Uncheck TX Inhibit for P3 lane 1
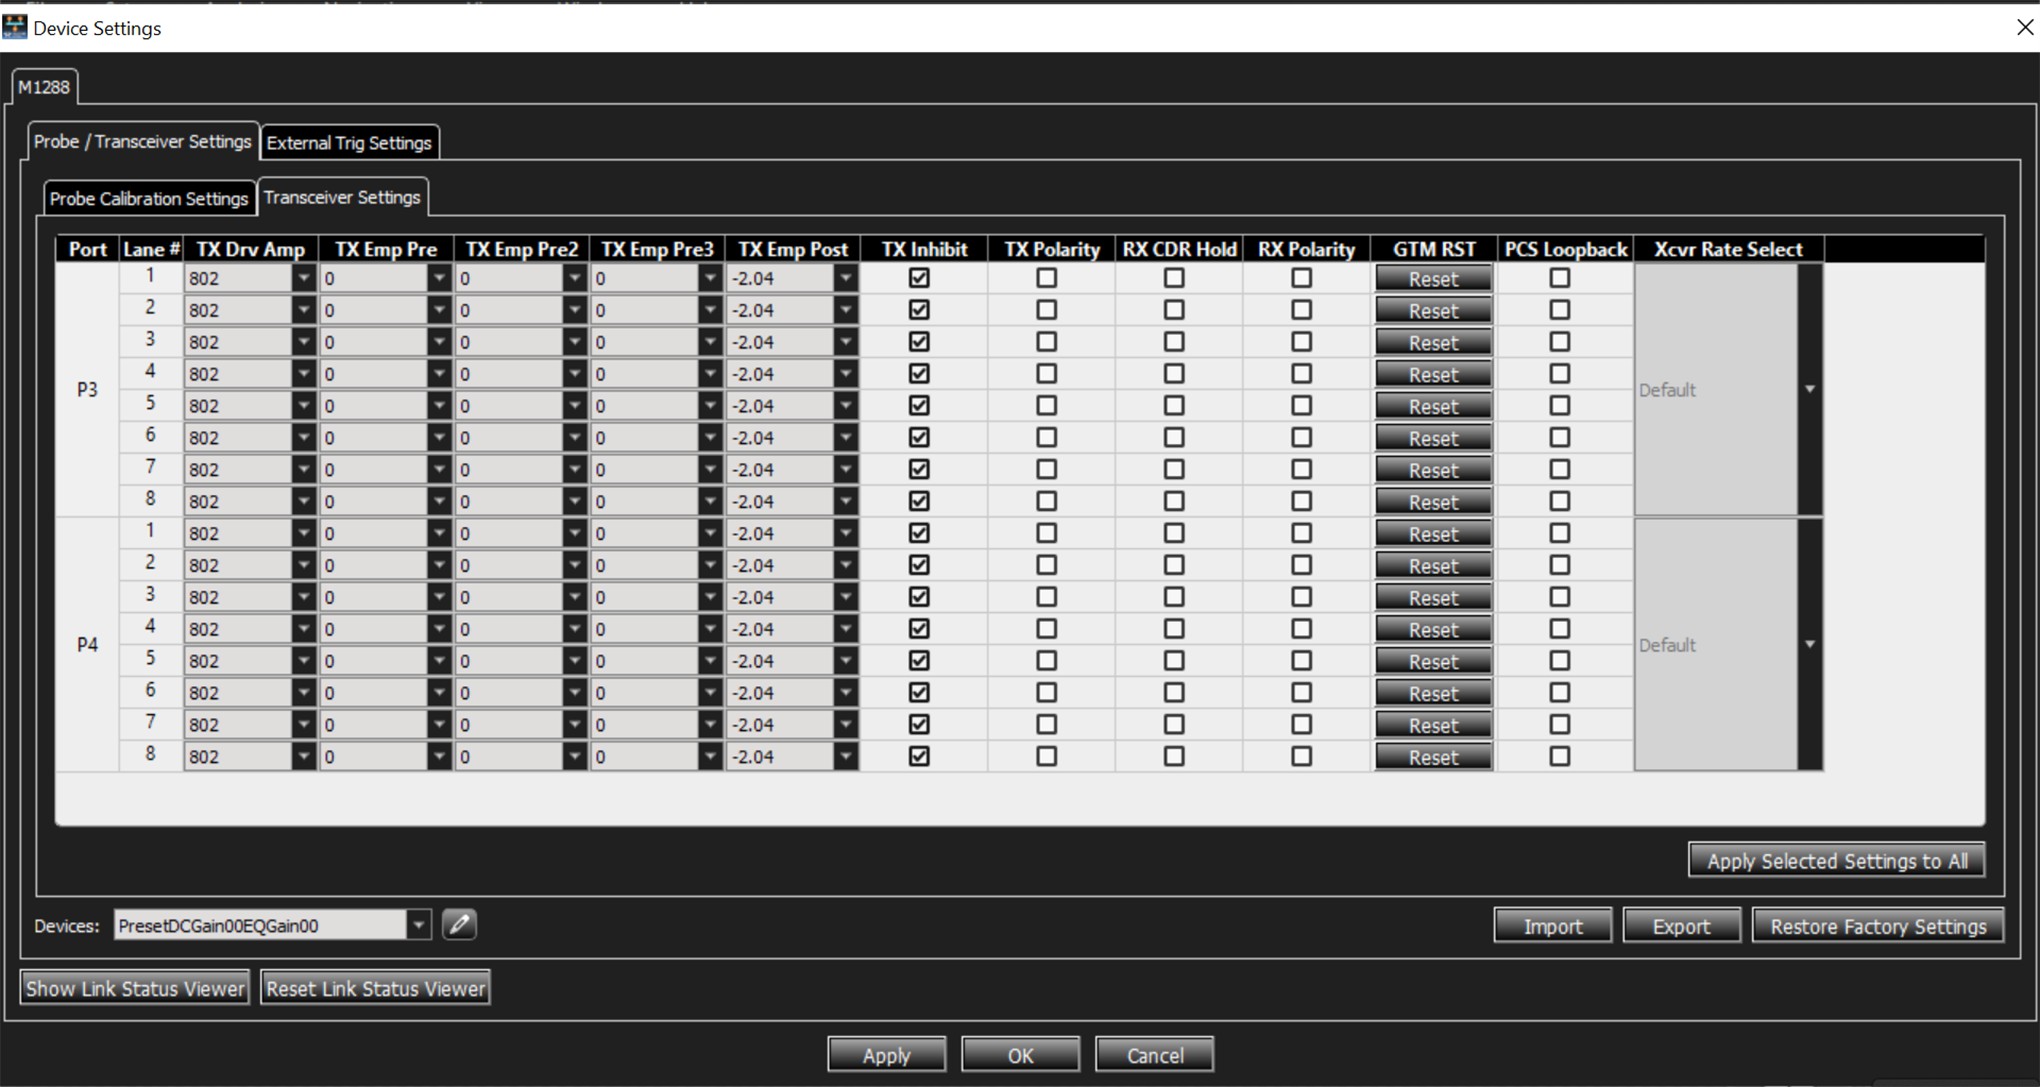The image size is (2040, 1087). 919,278
